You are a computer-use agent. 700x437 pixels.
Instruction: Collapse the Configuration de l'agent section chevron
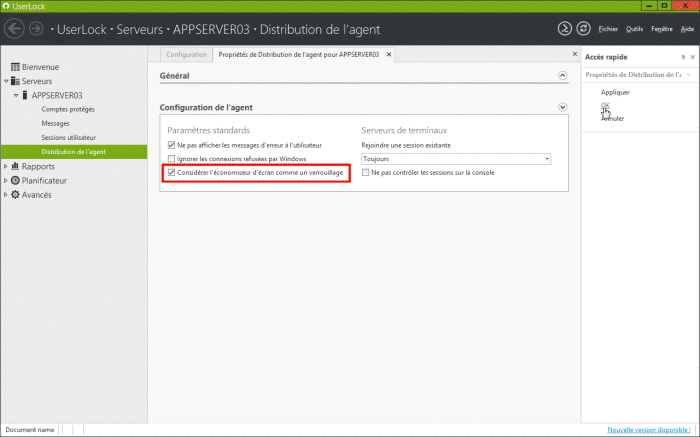point(562,107)
